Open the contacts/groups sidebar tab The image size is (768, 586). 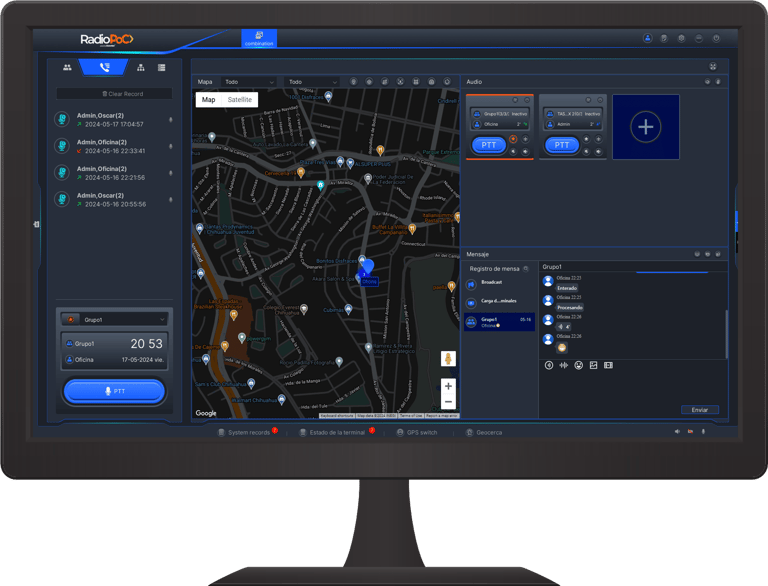(x=67, y=68)
